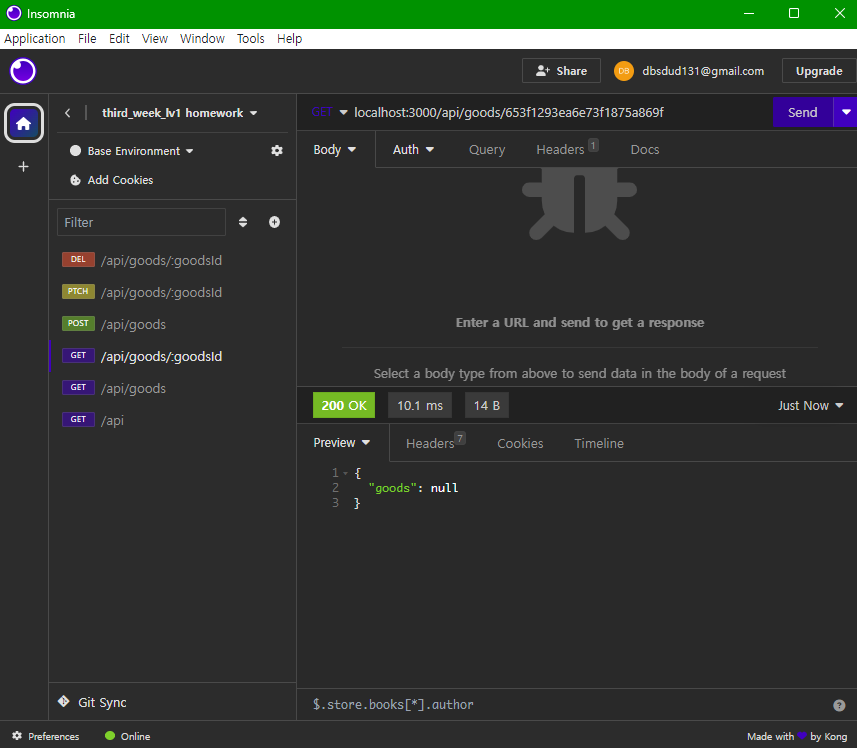857x748 pixels.
Task: Open the Home dashboard icon
Action: (x=24, y=123)
